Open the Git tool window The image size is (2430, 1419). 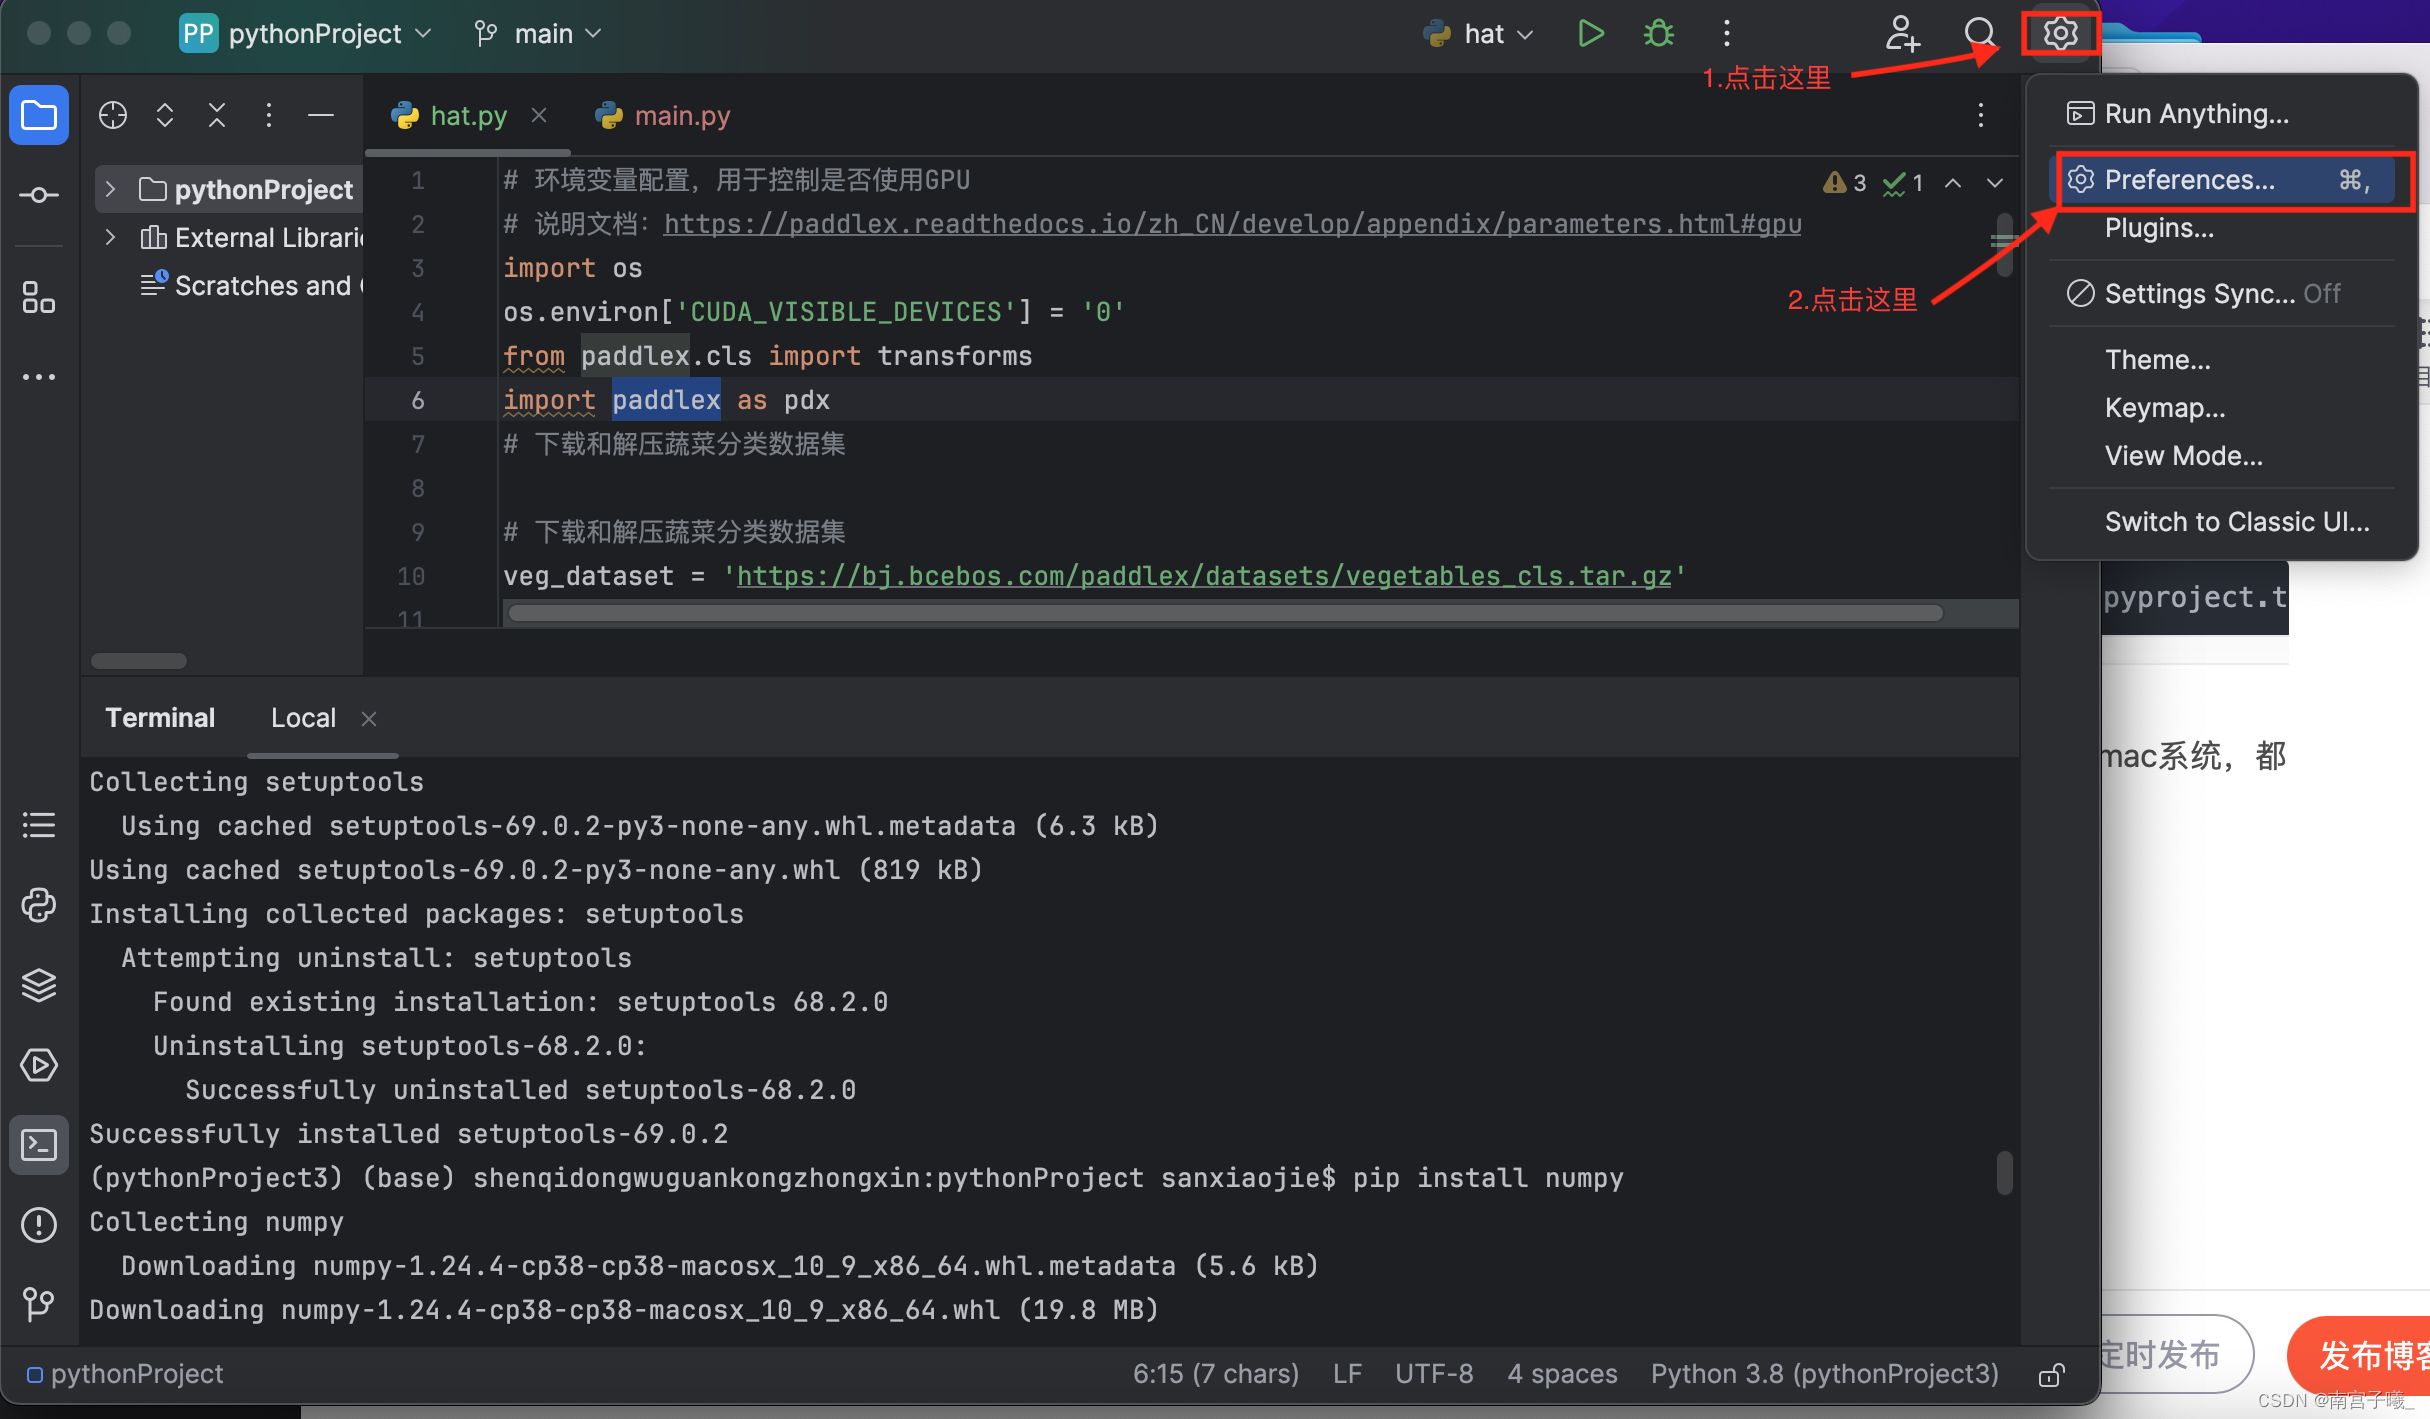pos(38,1305)
